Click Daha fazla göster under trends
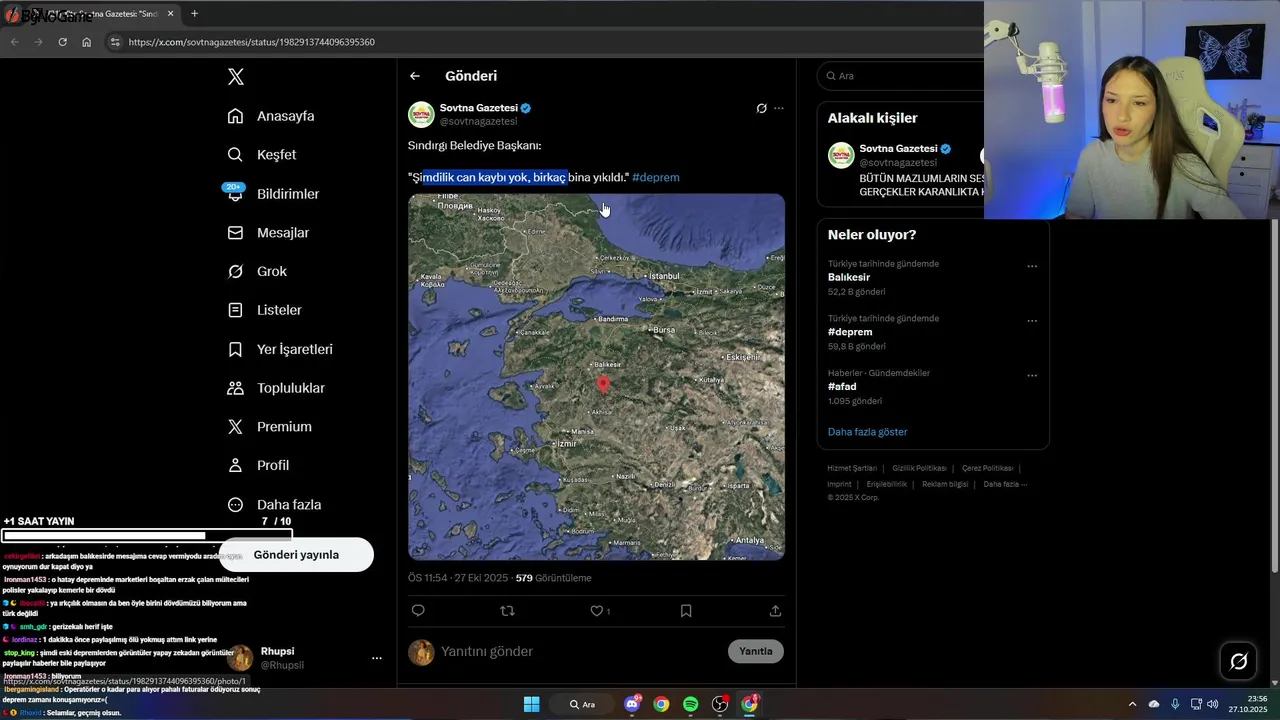 point(868,432)
